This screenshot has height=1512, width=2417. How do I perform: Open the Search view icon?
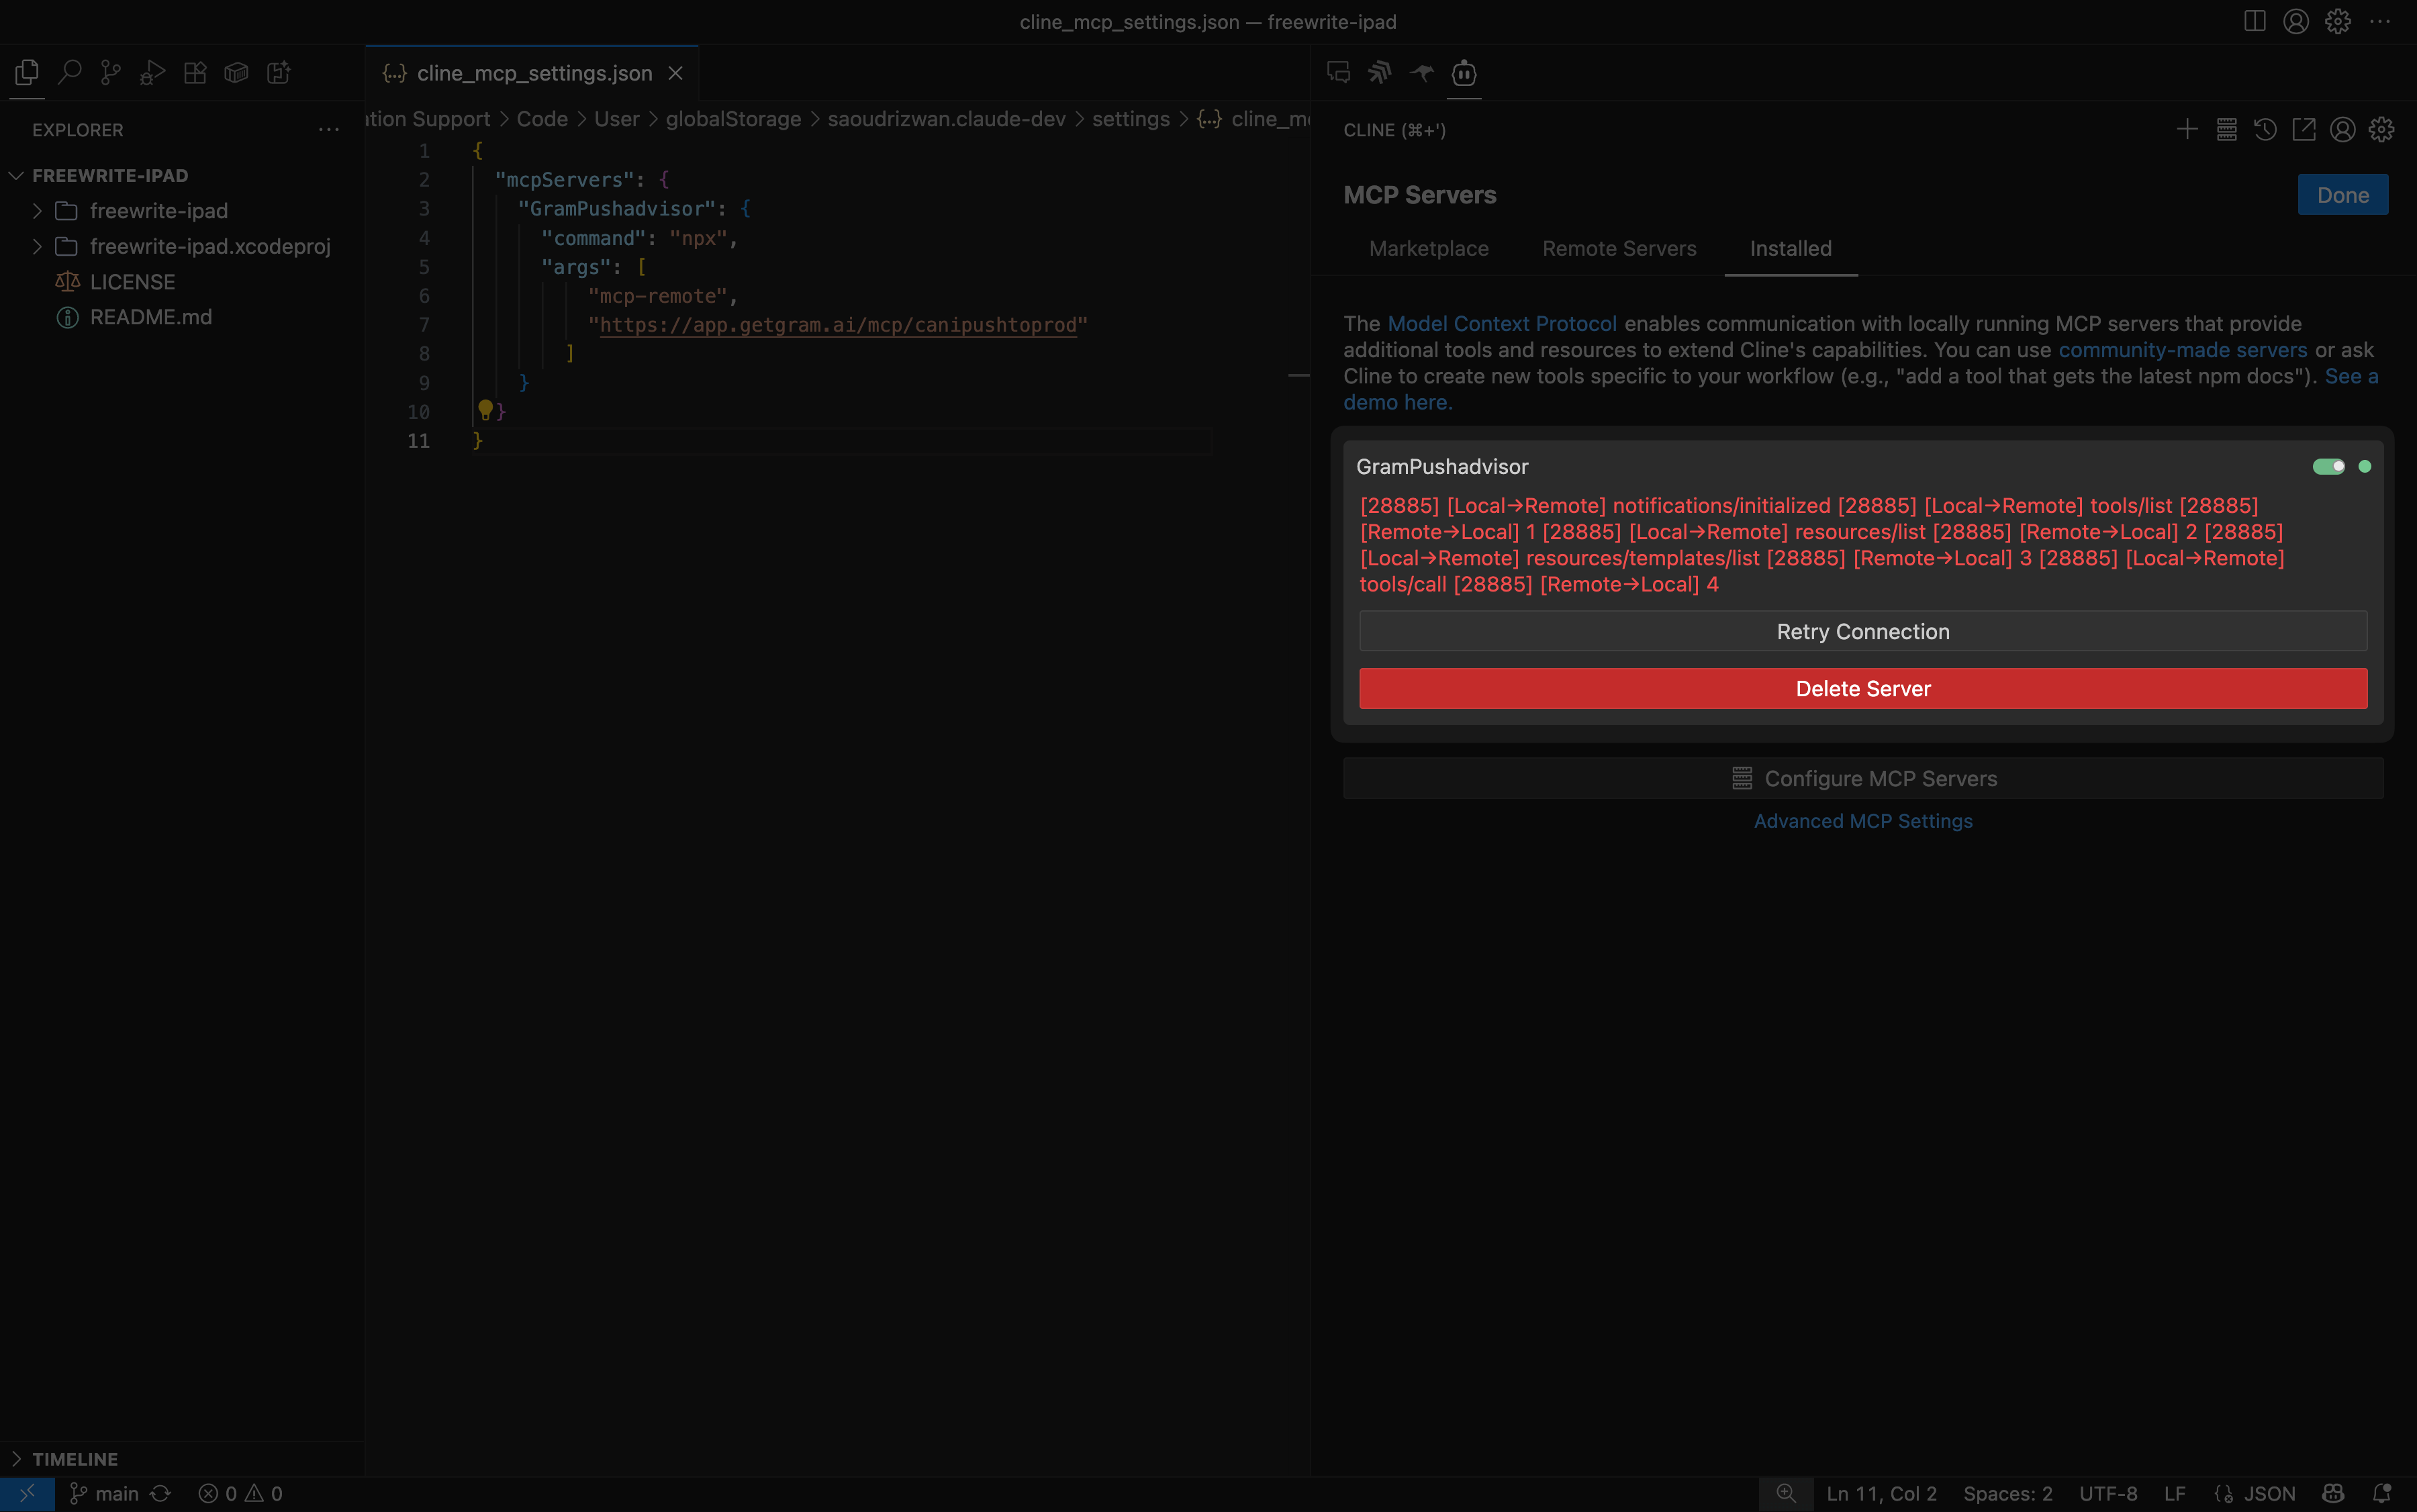pos(69,72)
